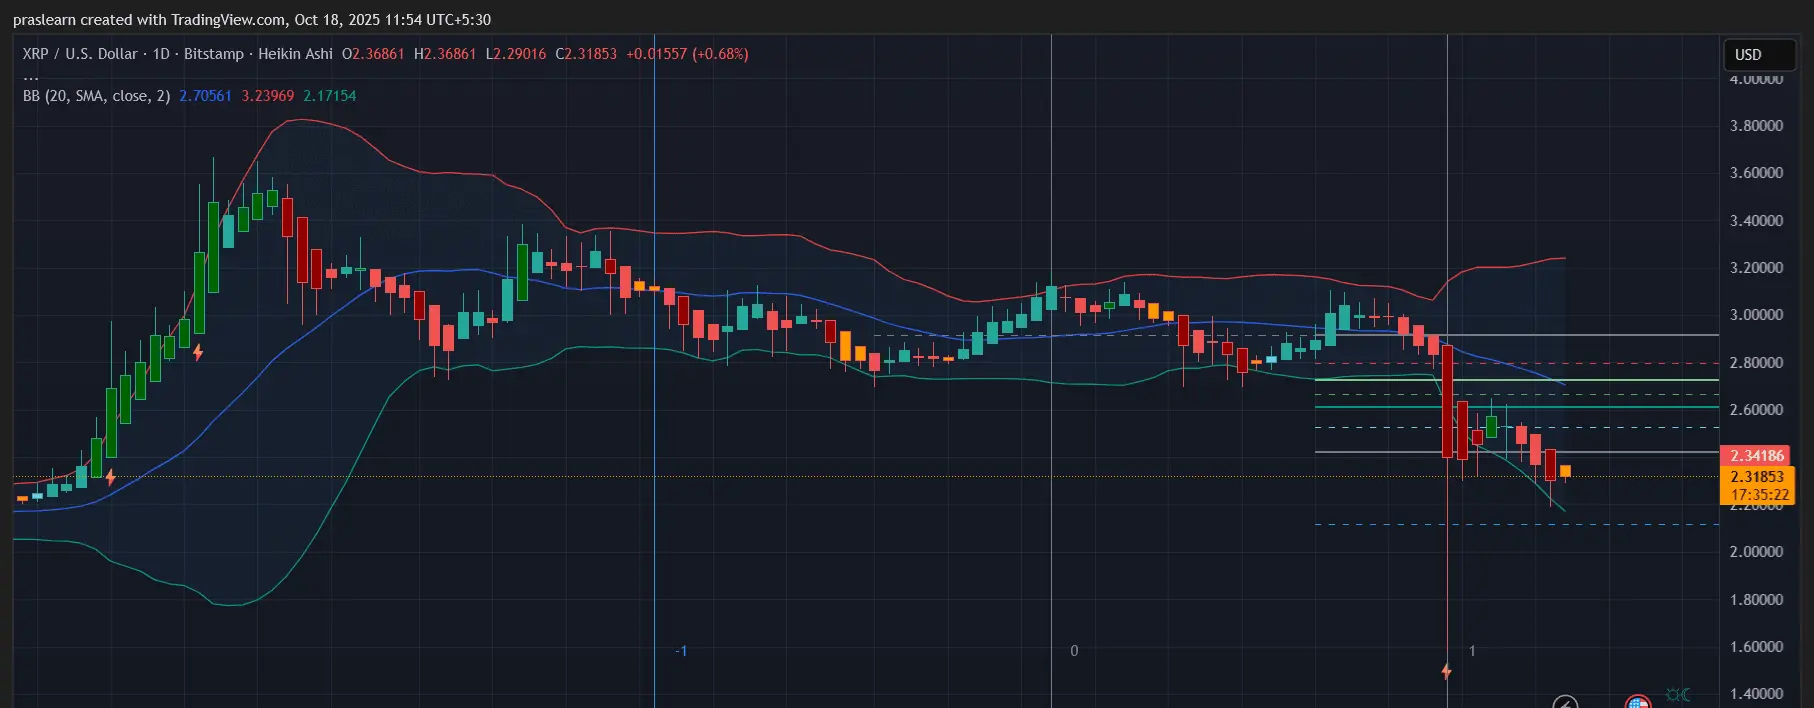The image size is (1814, 708).
Task: Click the 1D interval label in the title
Action: click(161, 54)
